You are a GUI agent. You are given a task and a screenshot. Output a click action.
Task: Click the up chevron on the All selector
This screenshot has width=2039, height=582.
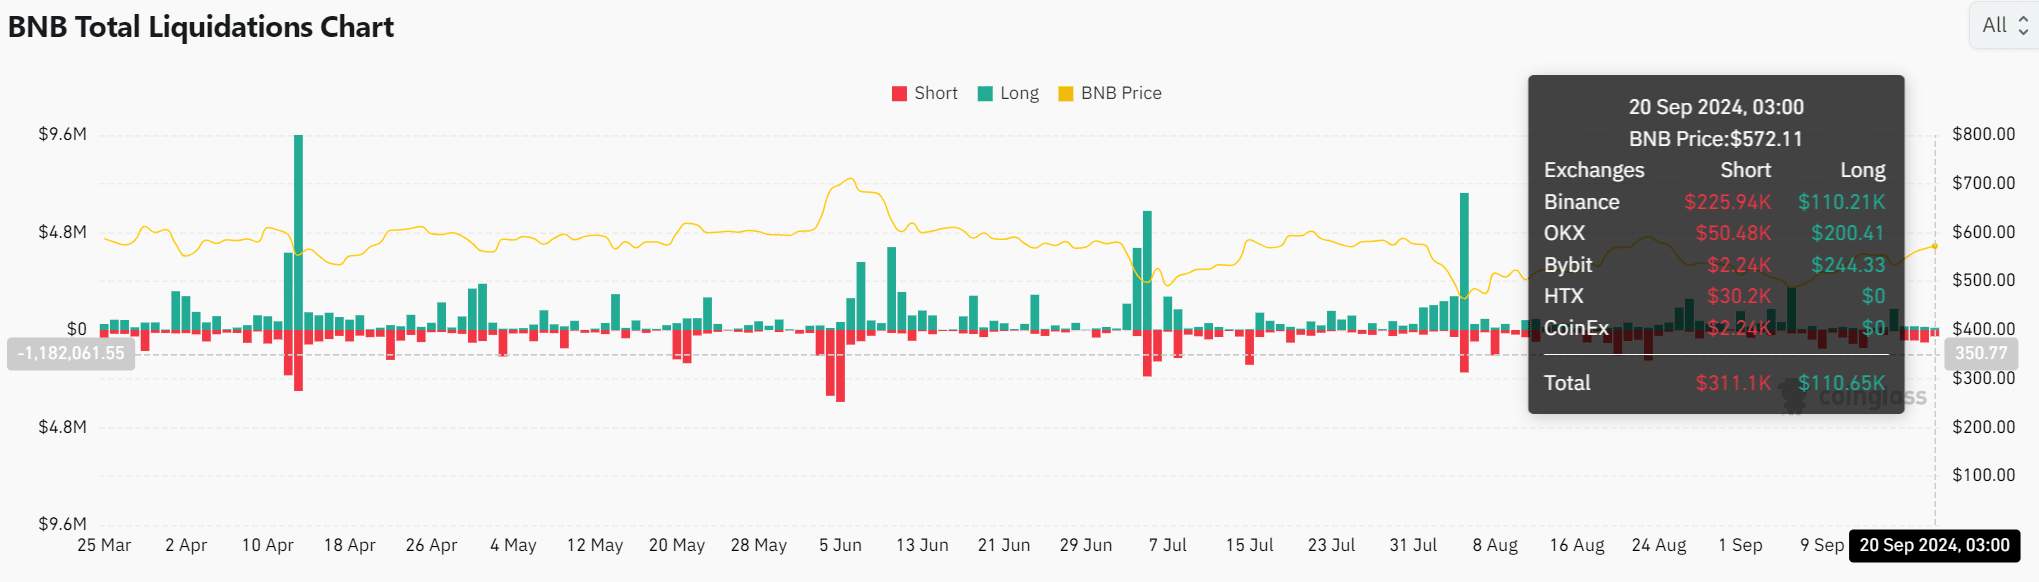(2023, 19)
